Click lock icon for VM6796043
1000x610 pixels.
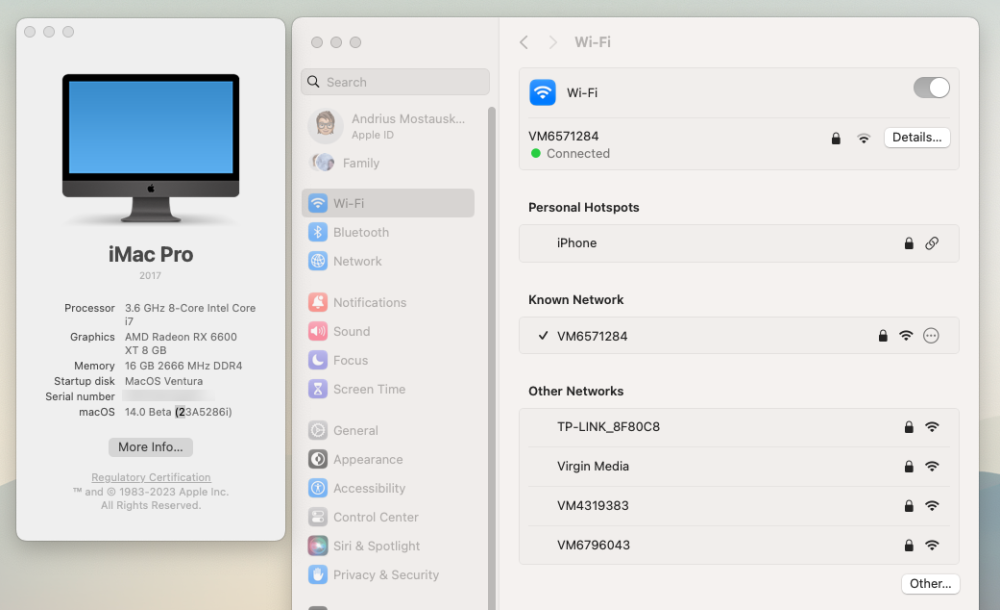coord(909,546)
